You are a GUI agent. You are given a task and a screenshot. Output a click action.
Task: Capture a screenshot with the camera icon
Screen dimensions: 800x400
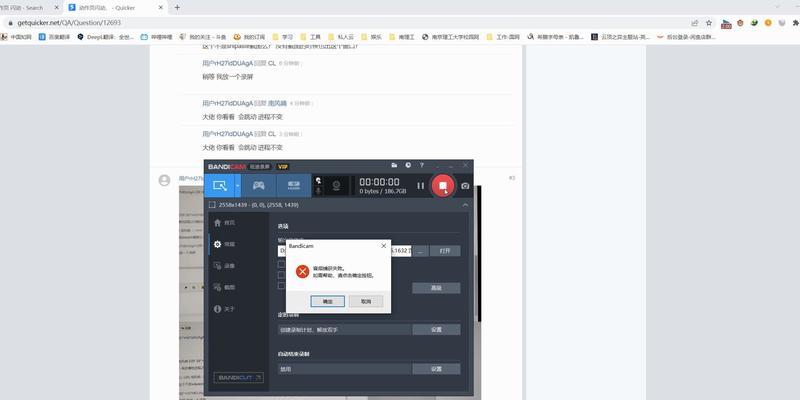(x=465, y=186)
